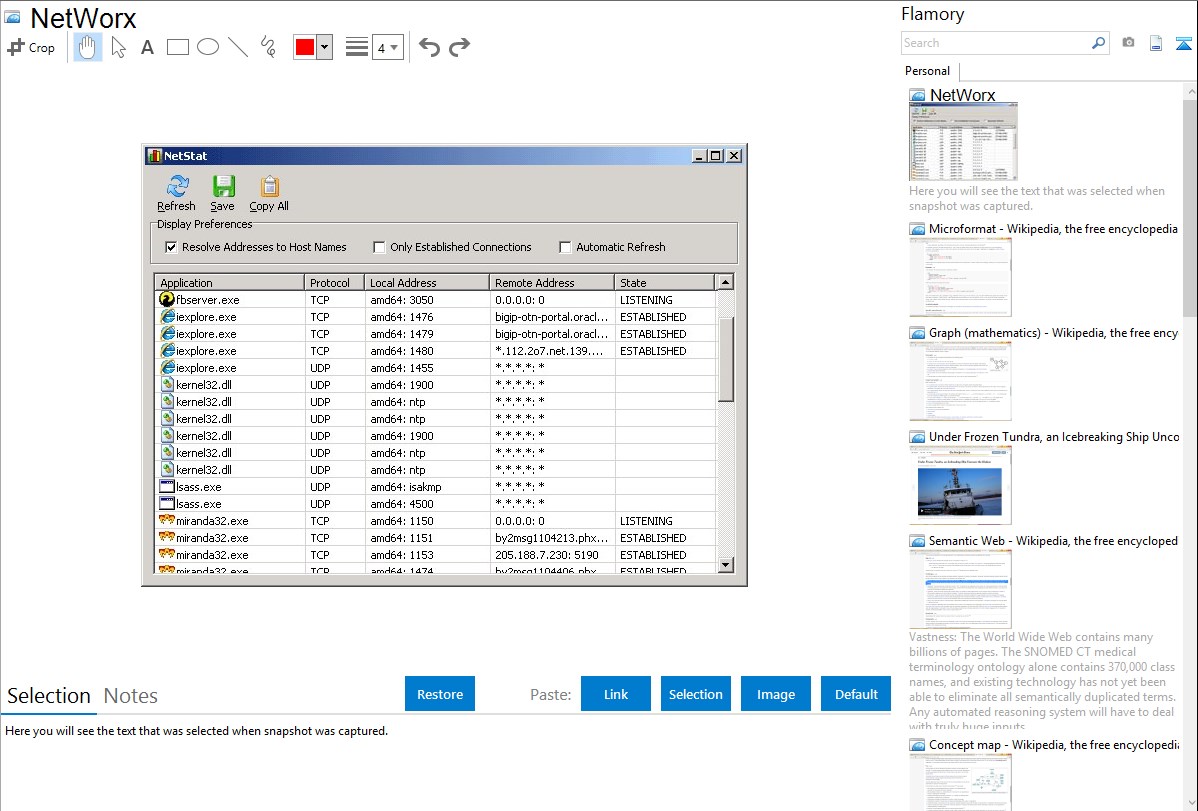Sort by the Remote Address column header
This screenshot has width=1198, height=811.
[552, 282]
